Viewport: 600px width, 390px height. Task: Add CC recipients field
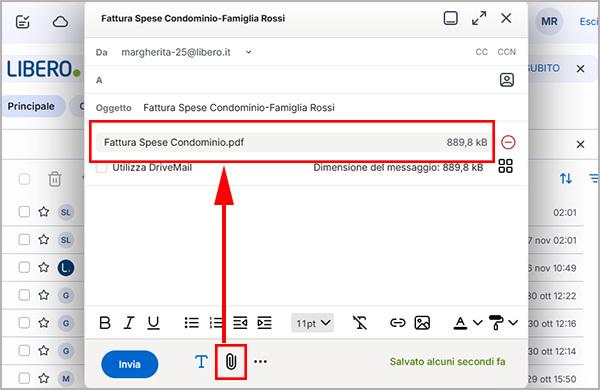481,52
